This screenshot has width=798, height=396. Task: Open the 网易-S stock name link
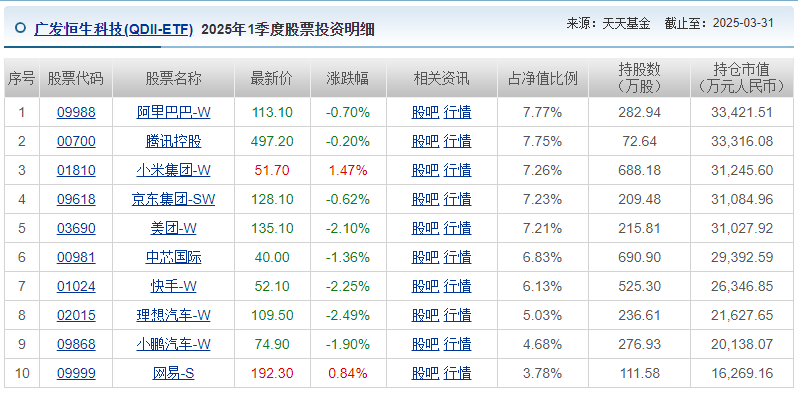pyautogui.click(x=173, y=373)
